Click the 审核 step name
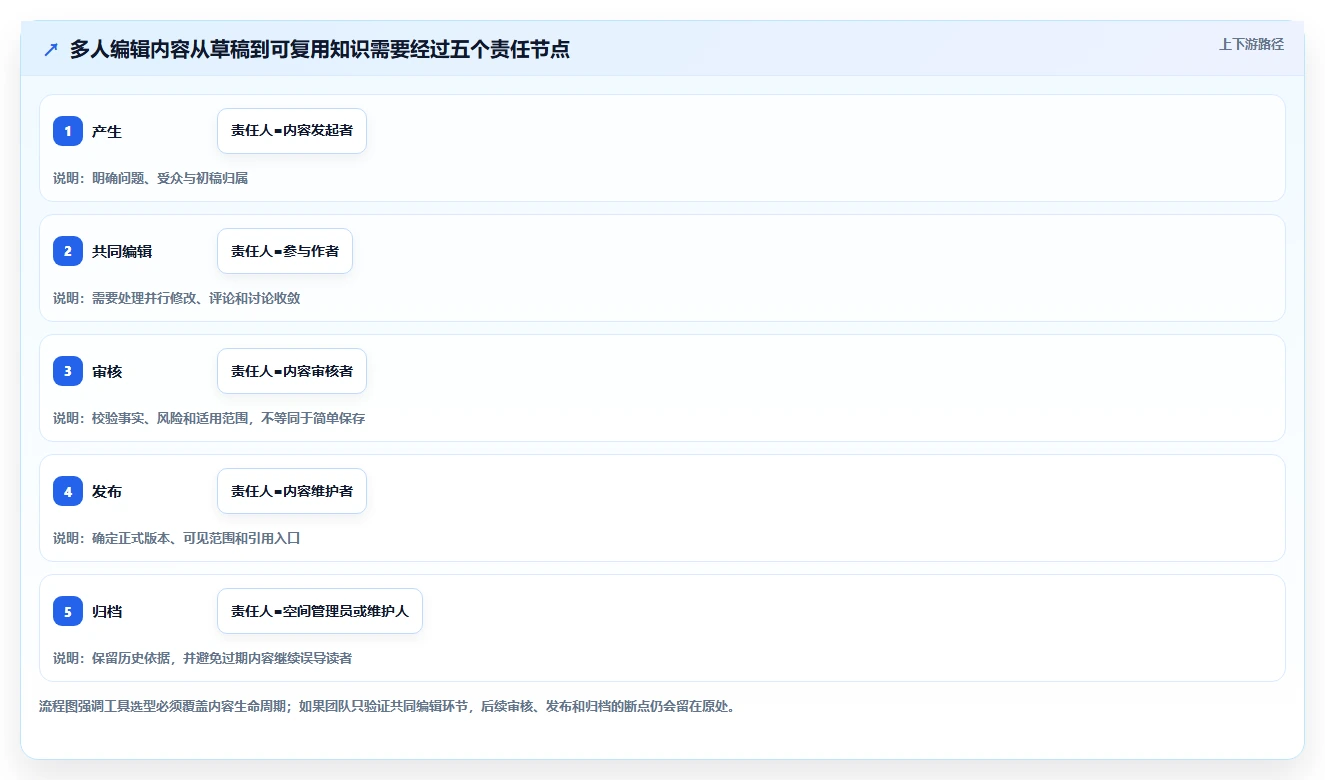Viewport: 1325px width, 780px height. tap(107, 371)
